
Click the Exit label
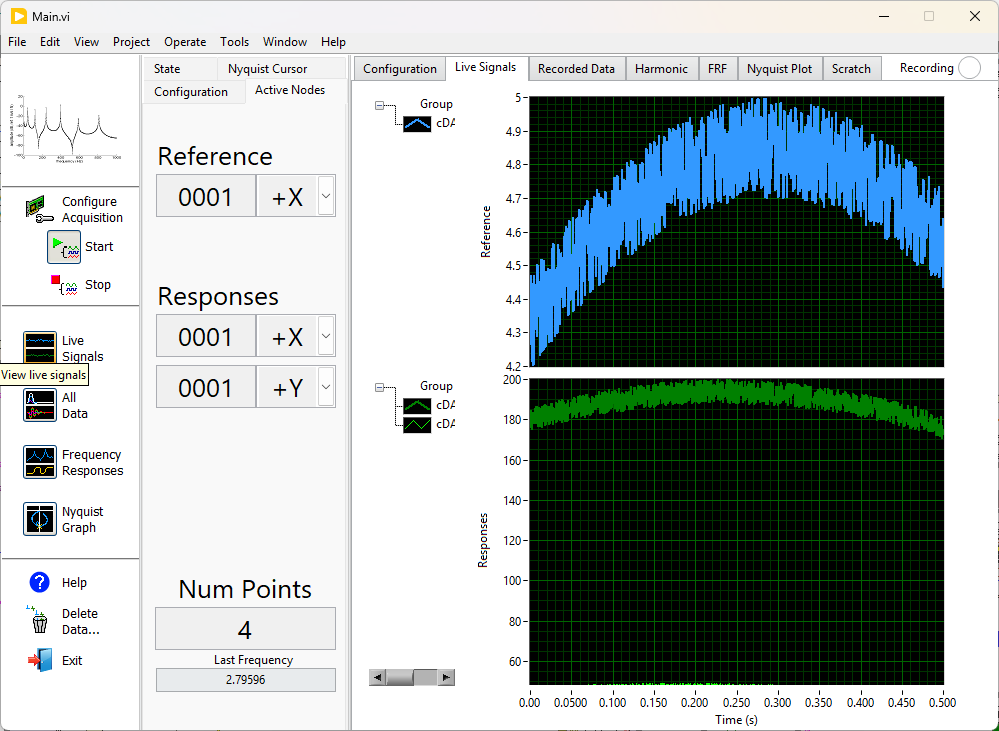click(x=72, y=660)
